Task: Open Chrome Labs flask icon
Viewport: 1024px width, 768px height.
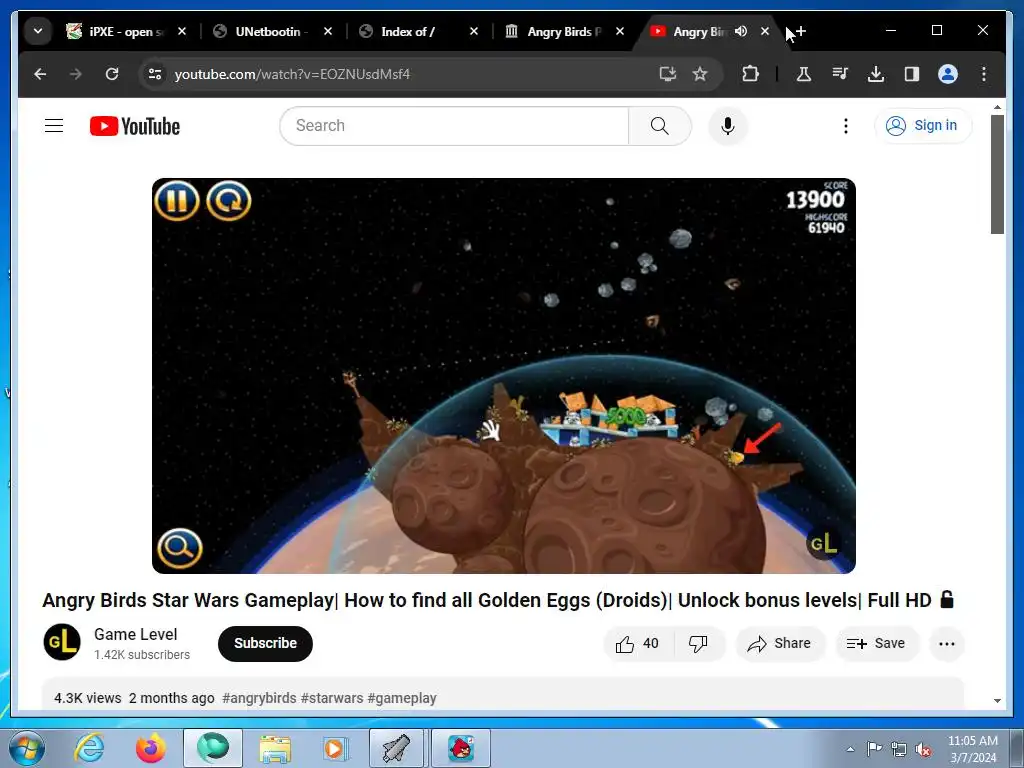Action: (804, 74)
